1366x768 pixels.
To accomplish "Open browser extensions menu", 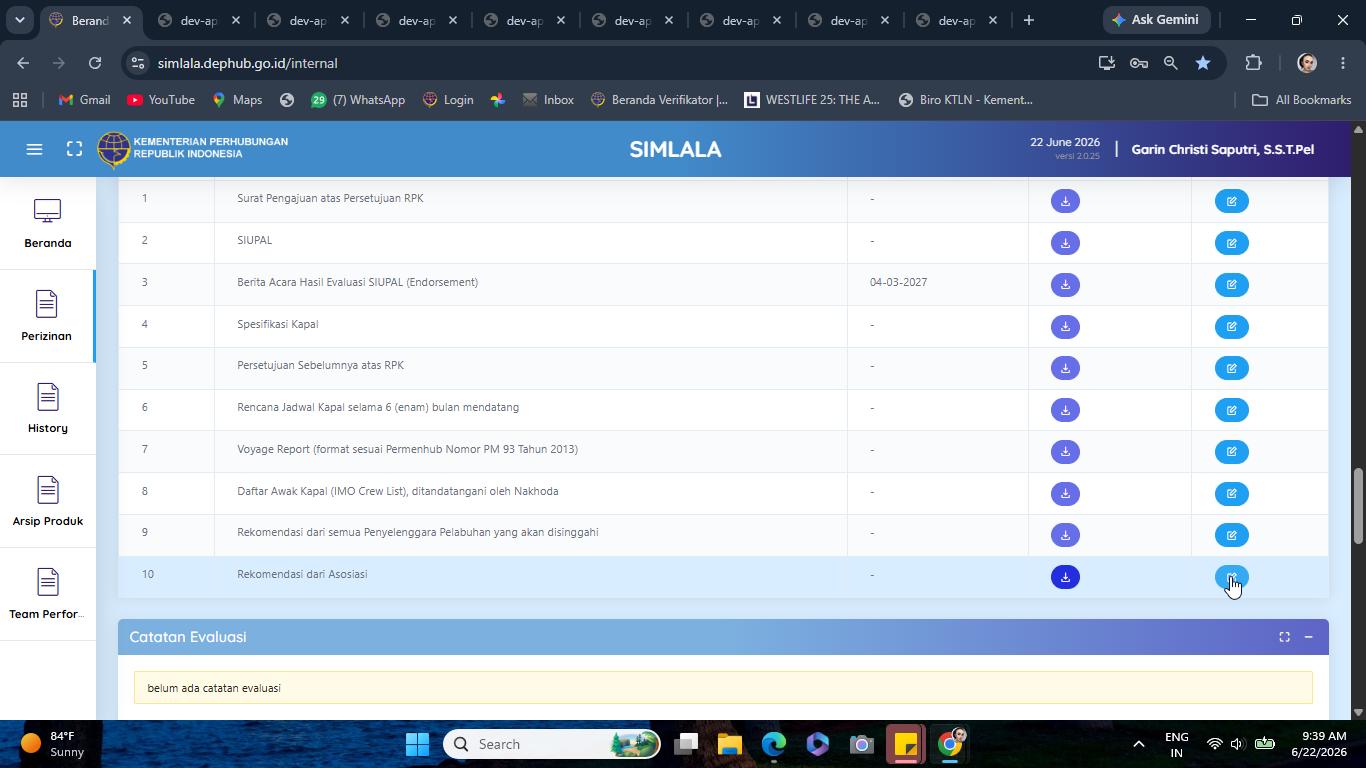I will coord(1253,63).
